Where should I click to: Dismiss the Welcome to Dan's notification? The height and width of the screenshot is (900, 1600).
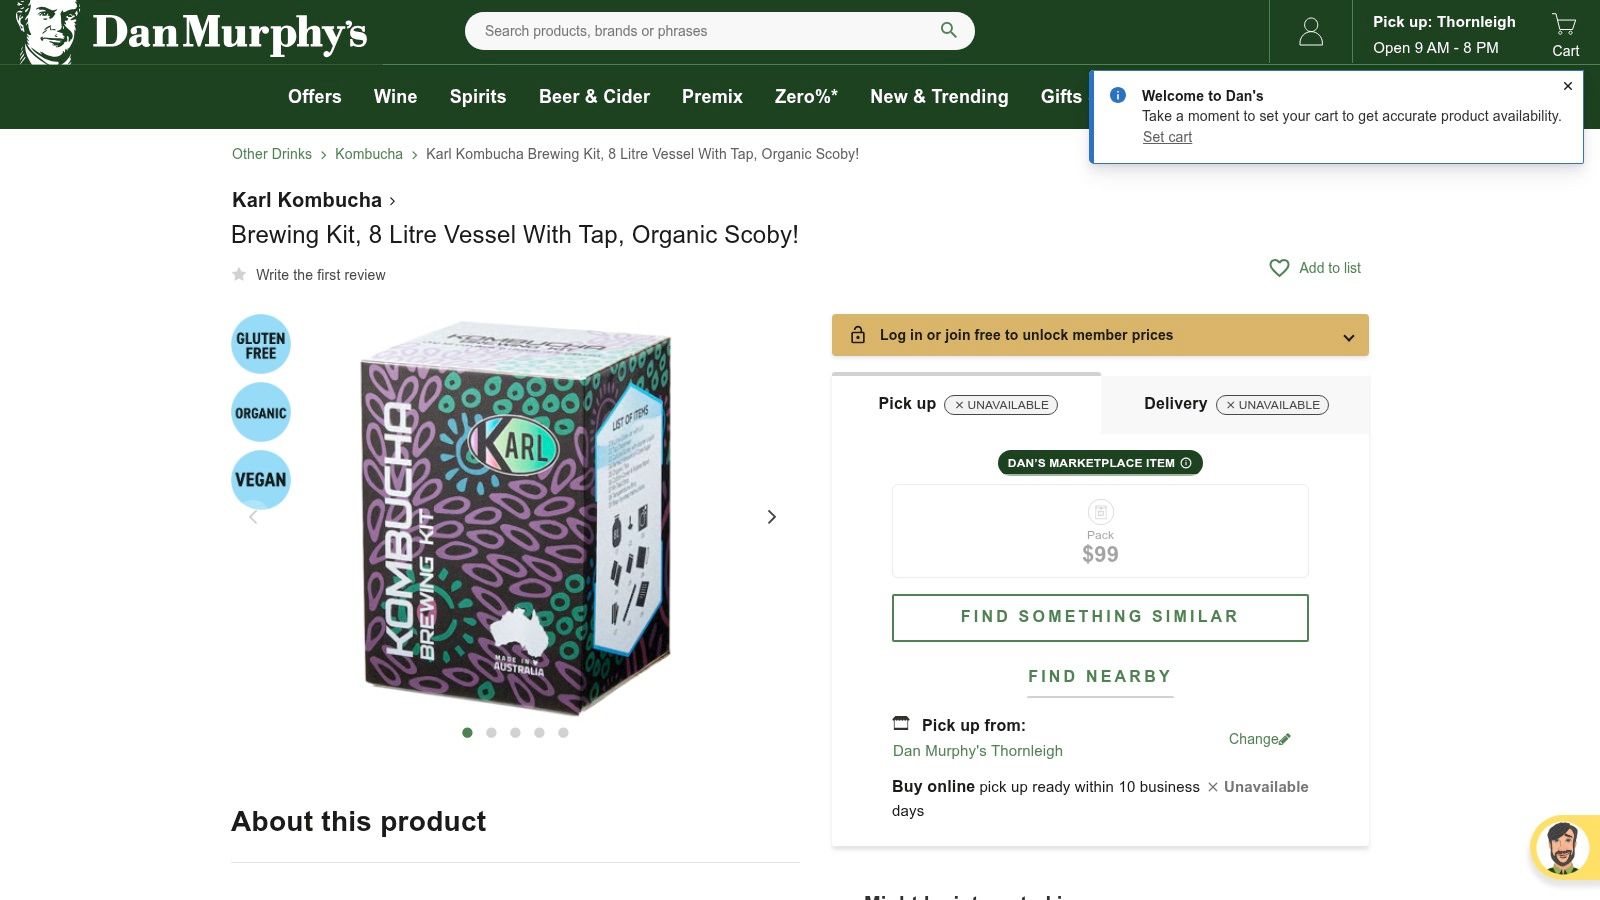1568,86
